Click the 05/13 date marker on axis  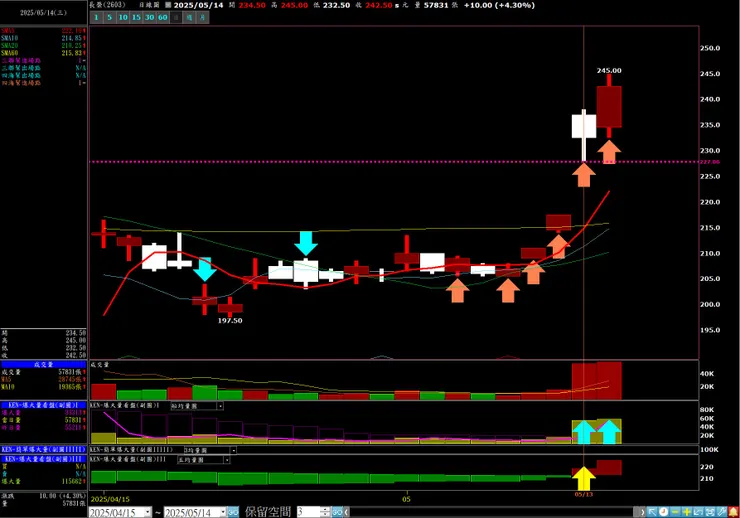584,495
